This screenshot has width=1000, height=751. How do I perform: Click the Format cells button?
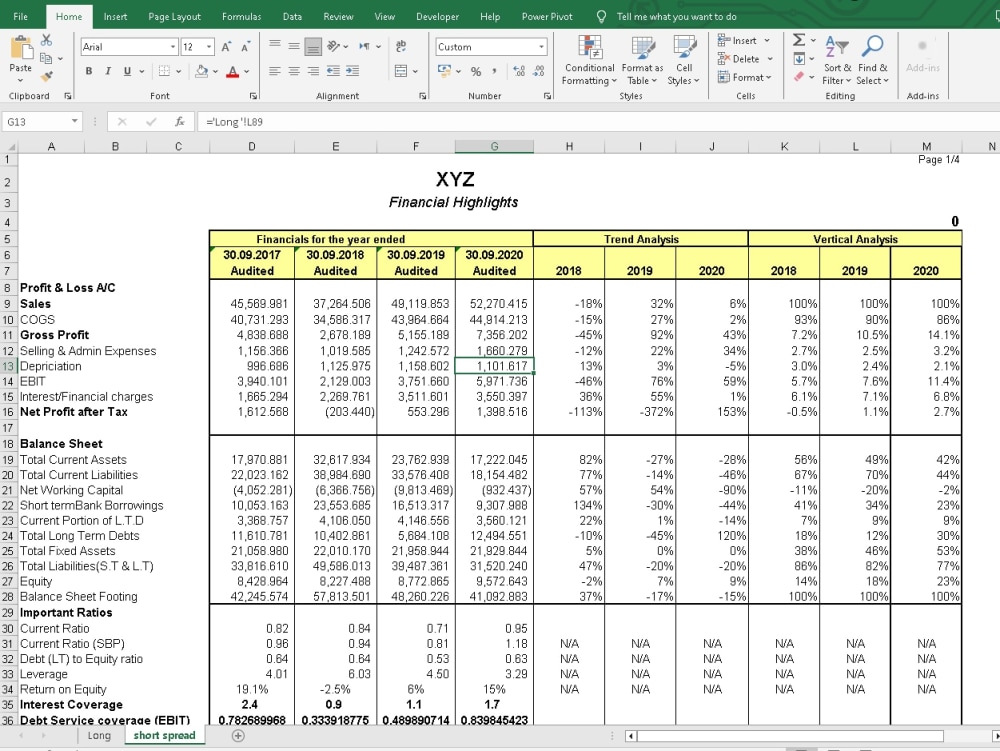(x=744, y=77)
